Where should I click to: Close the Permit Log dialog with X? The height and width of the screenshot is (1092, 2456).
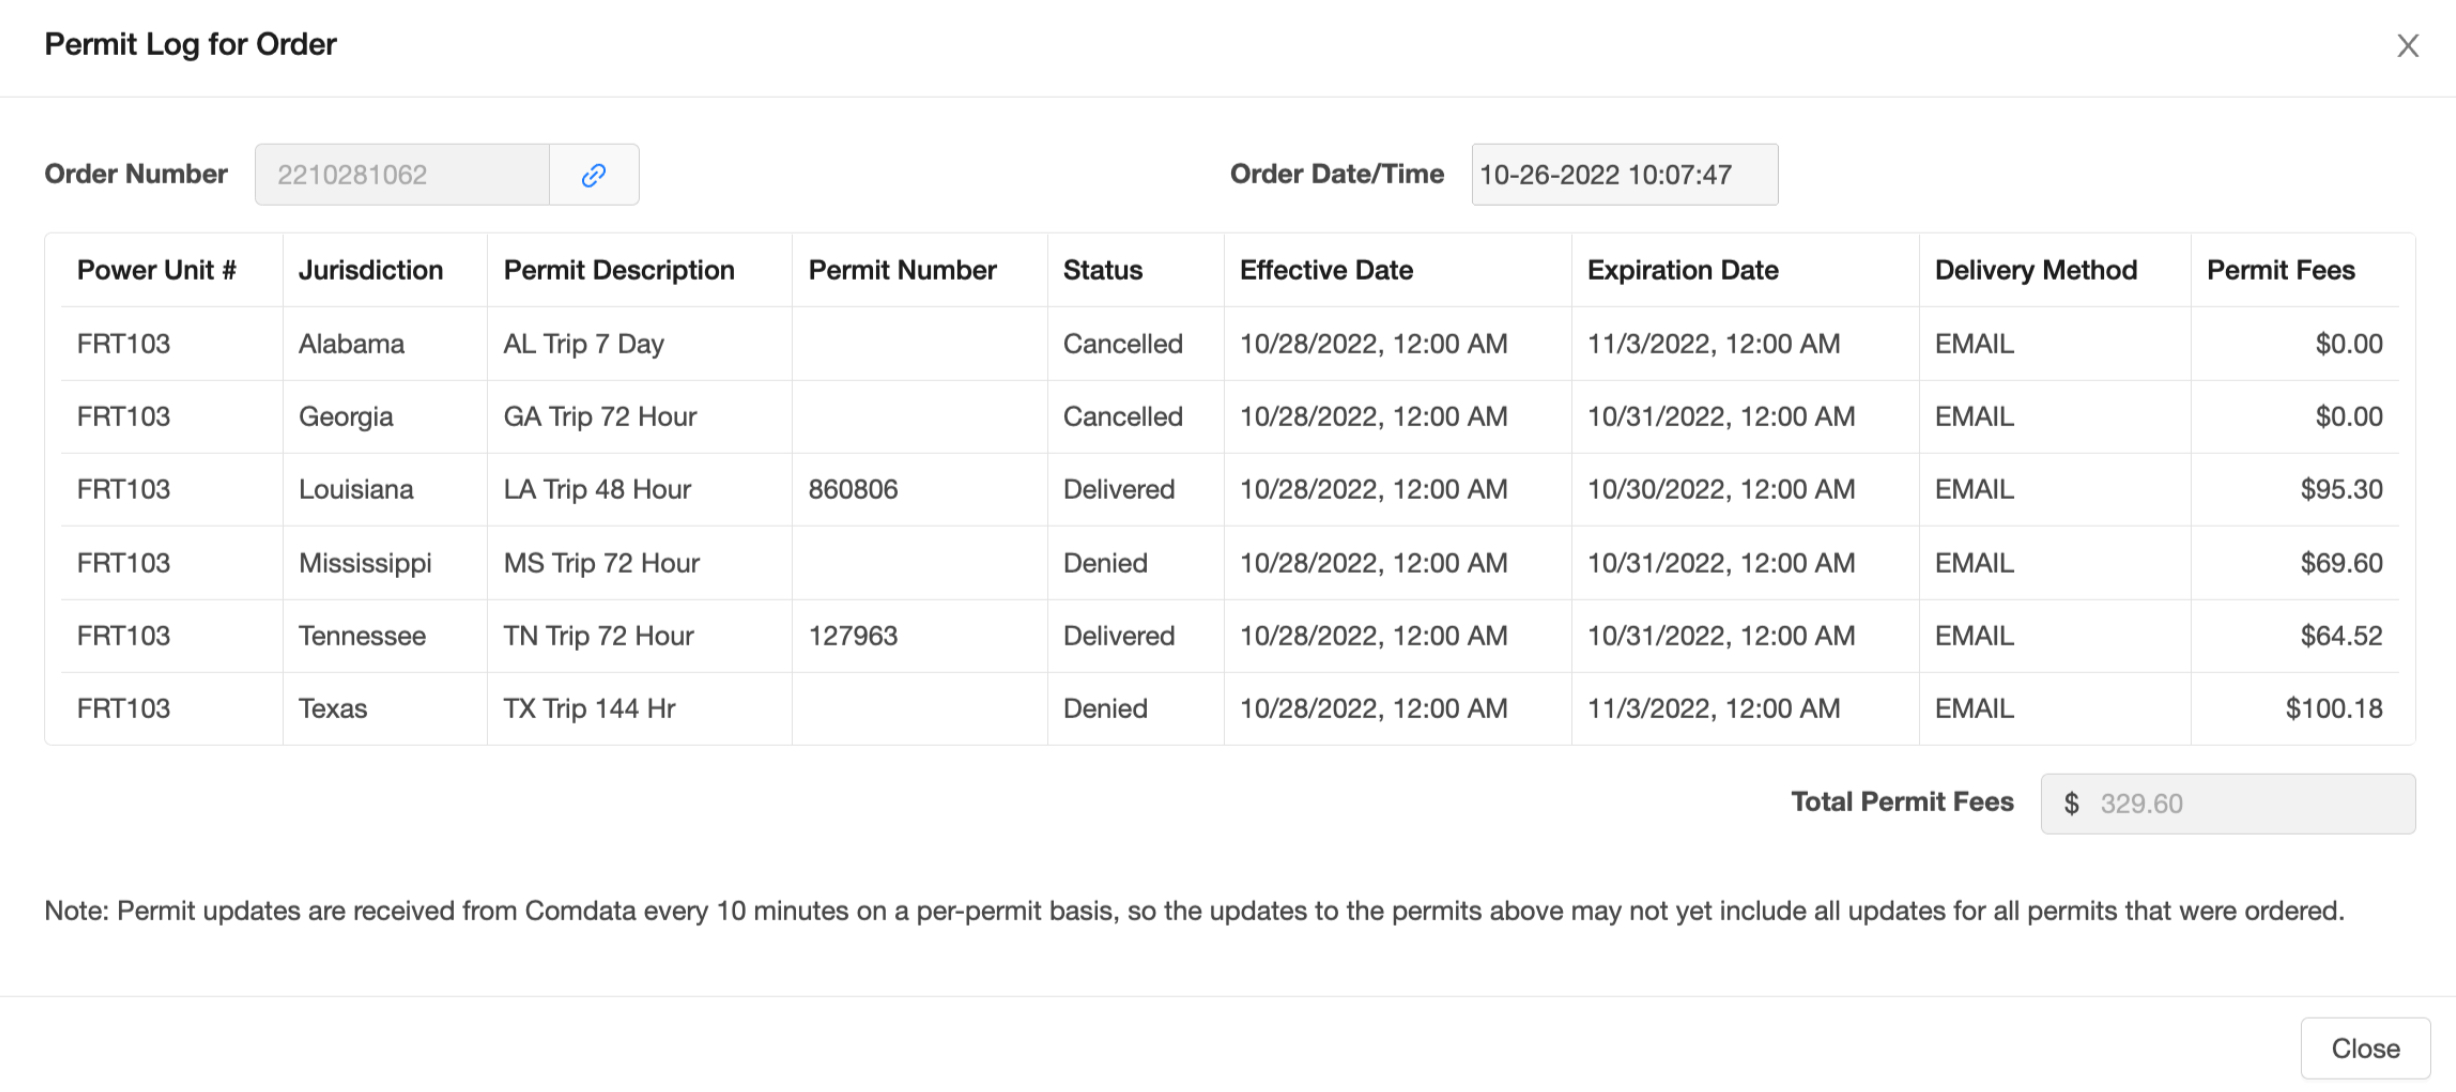pyautogui.click(x=2407, y=46)
